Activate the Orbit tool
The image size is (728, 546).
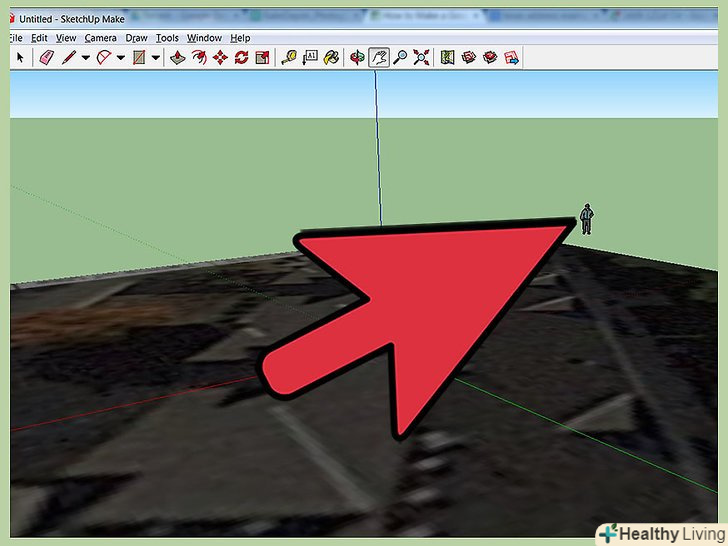point(358,58)
